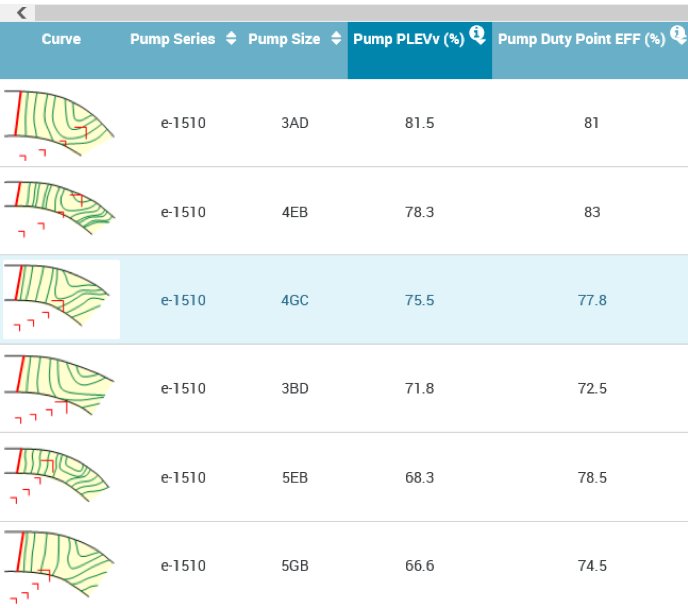Open the 4EB pump curve thumbnail
This screenshot has height=608, width=688.
tap(60, 209)
